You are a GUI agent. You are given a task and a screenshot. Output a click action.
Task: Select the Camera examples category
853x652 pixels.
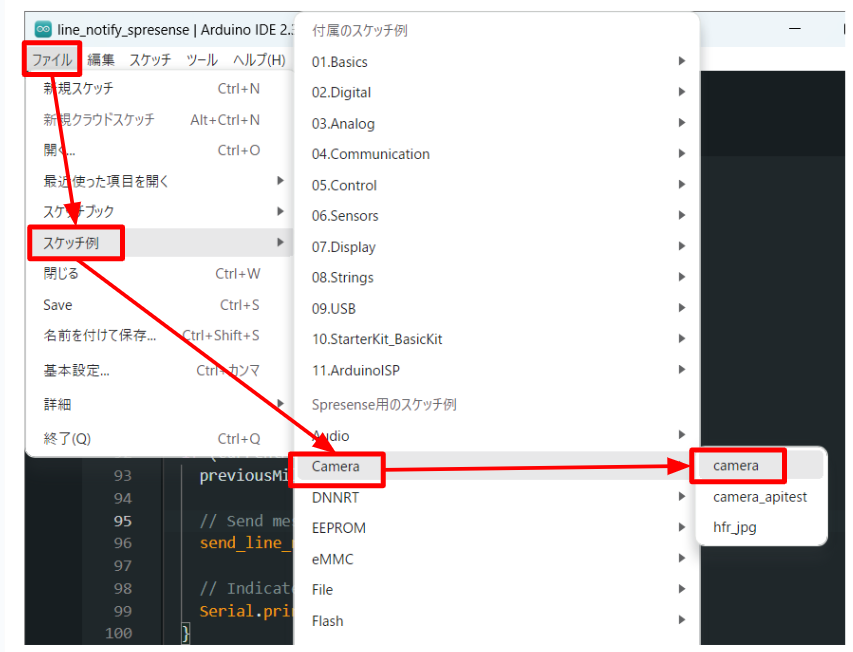pos(335,466)
